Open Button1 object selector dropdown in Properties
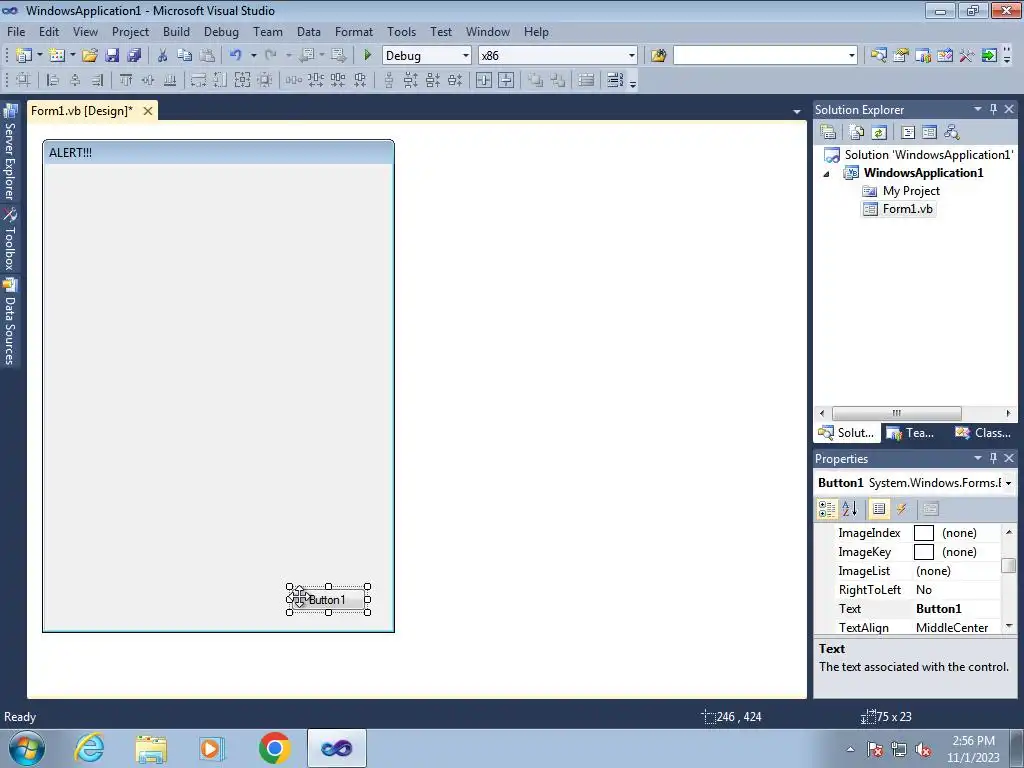1024x768 pixels. tap(1008, 483)
